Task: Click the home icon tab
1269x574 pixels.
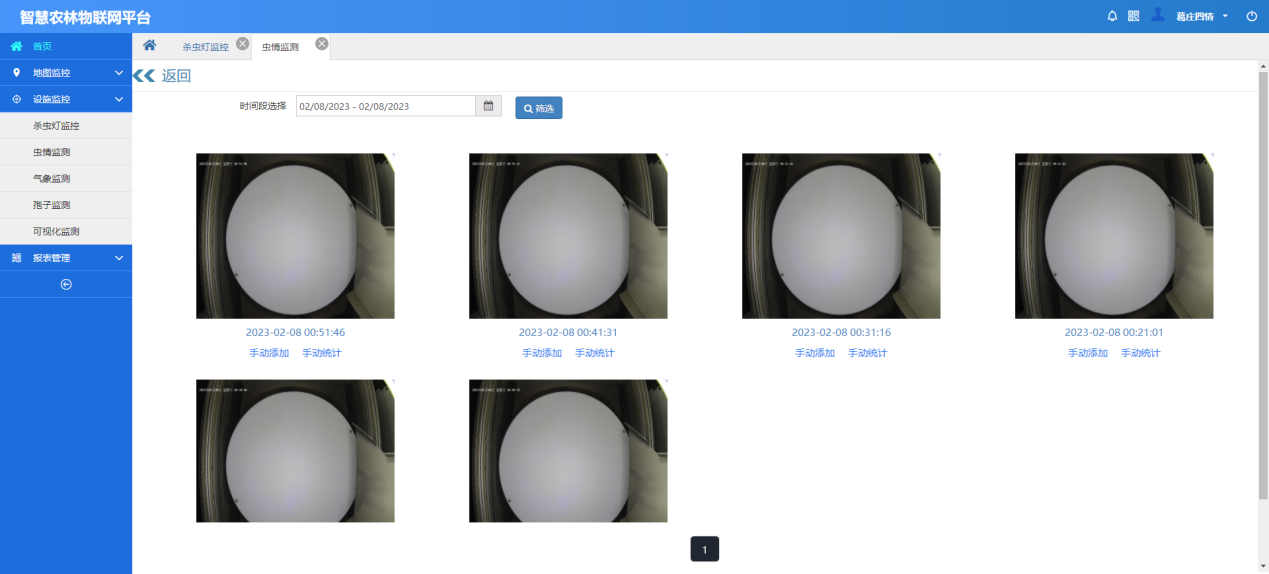Action: 149,46
